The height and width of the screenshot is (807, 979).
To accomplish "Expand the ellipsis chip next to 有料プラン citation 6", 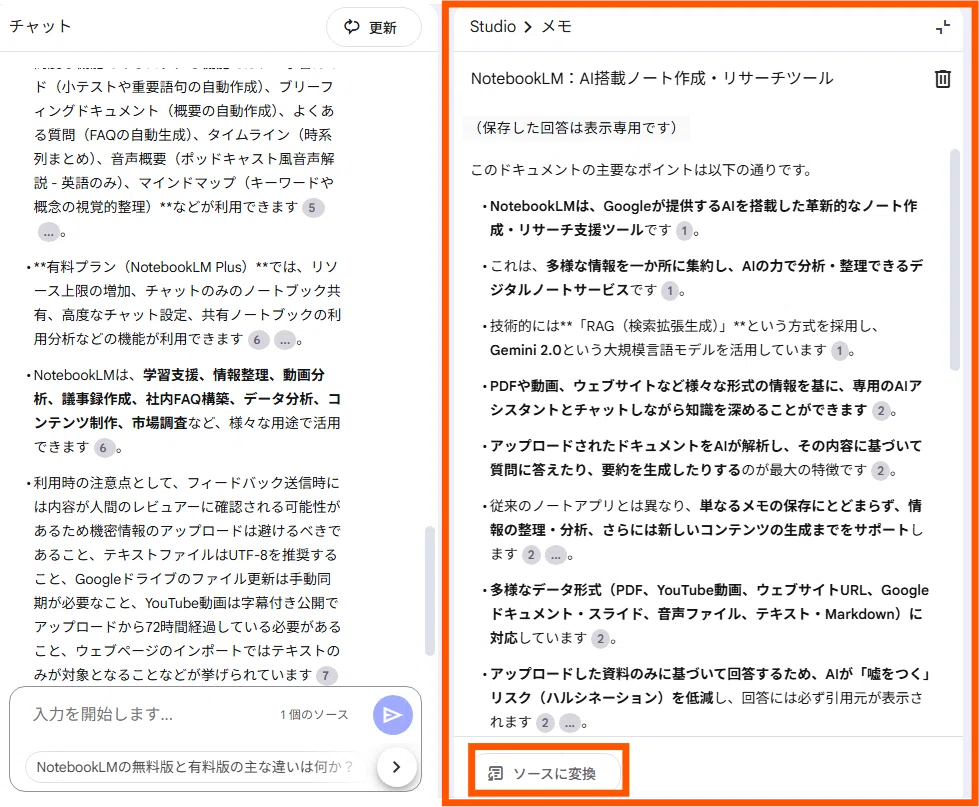I will 285,340.
